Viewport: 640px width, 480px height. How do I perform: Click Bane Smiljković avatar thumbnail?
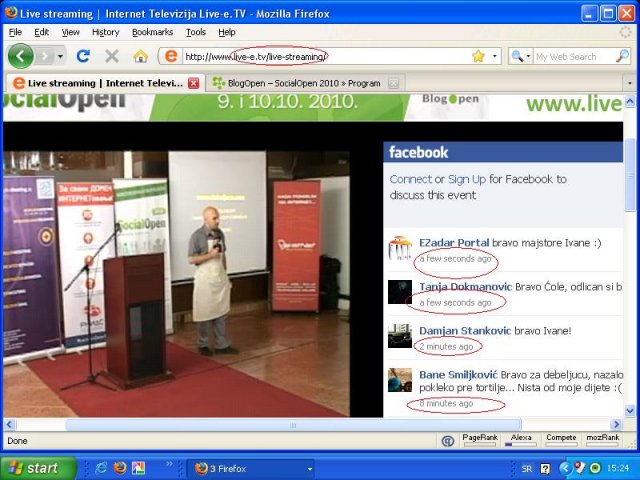click(x=400, y=380)
